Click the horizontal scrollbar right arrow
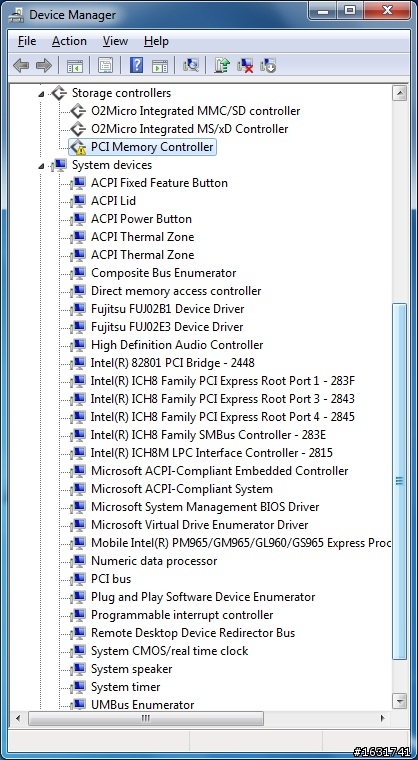 point(383,718)
